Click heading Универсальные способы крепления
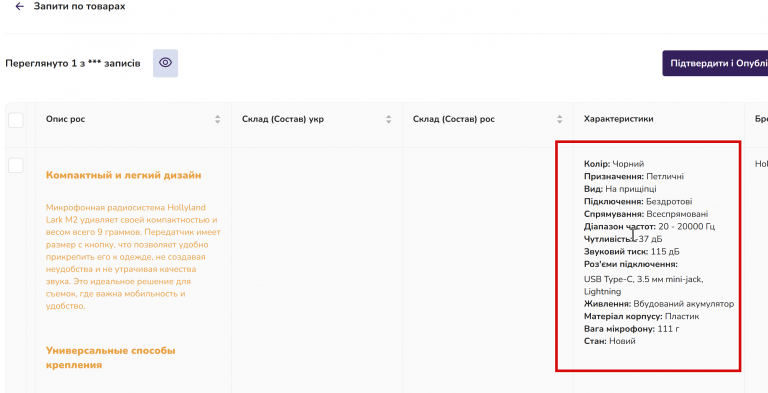Screen dimensions: 768x393 (x=111, y=358)
